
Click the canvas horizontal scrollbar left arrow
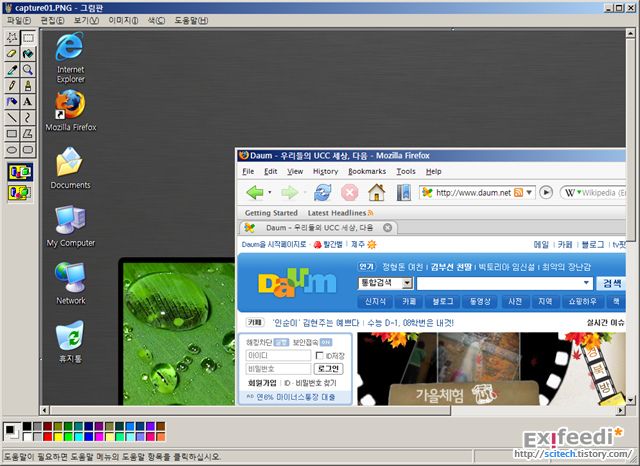coord(44,411)
